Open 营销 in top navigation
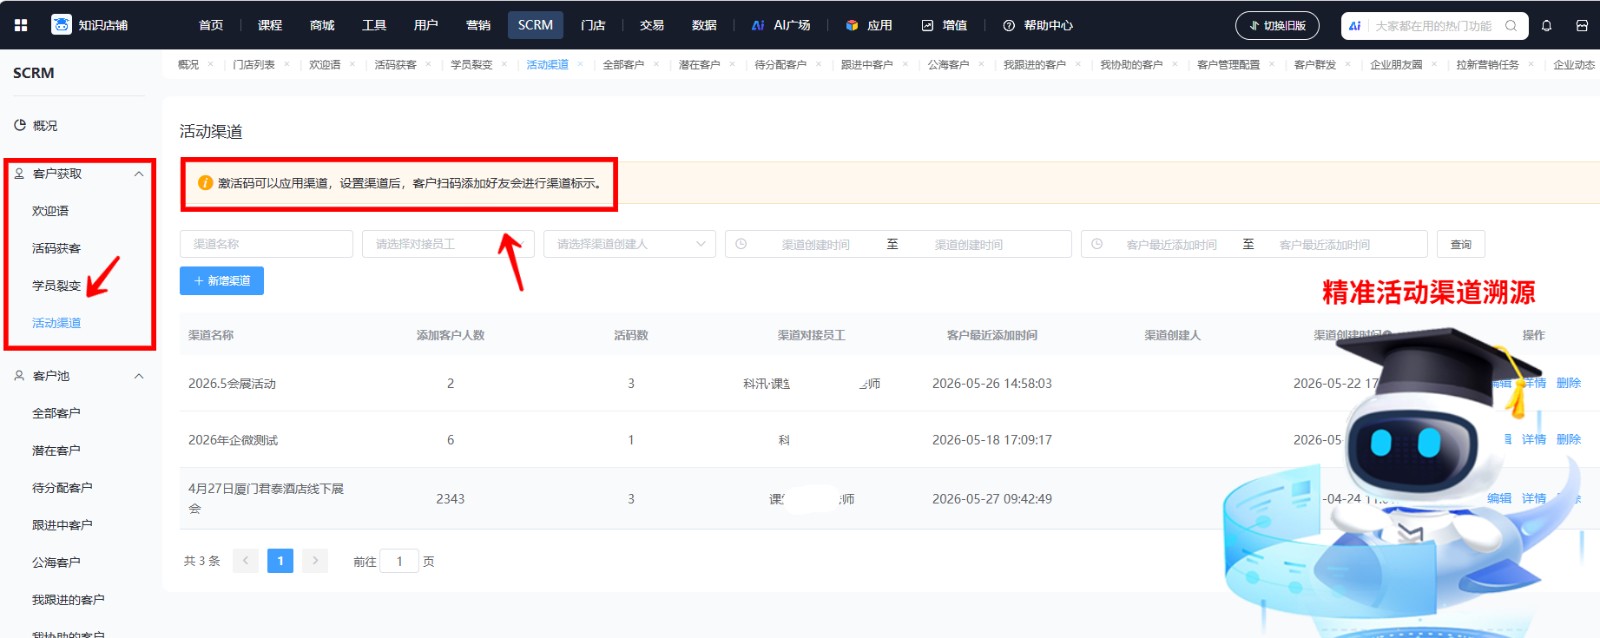Viewport: 1600px width, 638px height. tap(478, 25)
